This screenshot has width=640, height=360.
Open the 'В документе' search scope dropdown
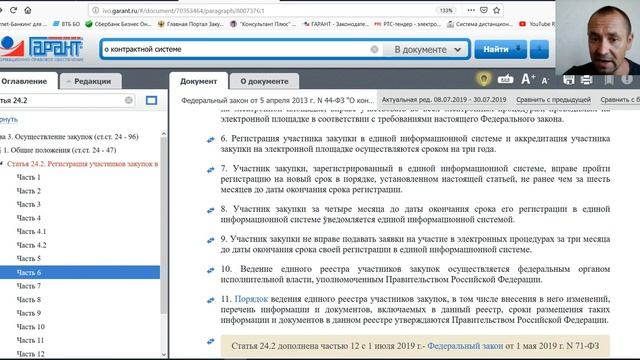point(427,49)
